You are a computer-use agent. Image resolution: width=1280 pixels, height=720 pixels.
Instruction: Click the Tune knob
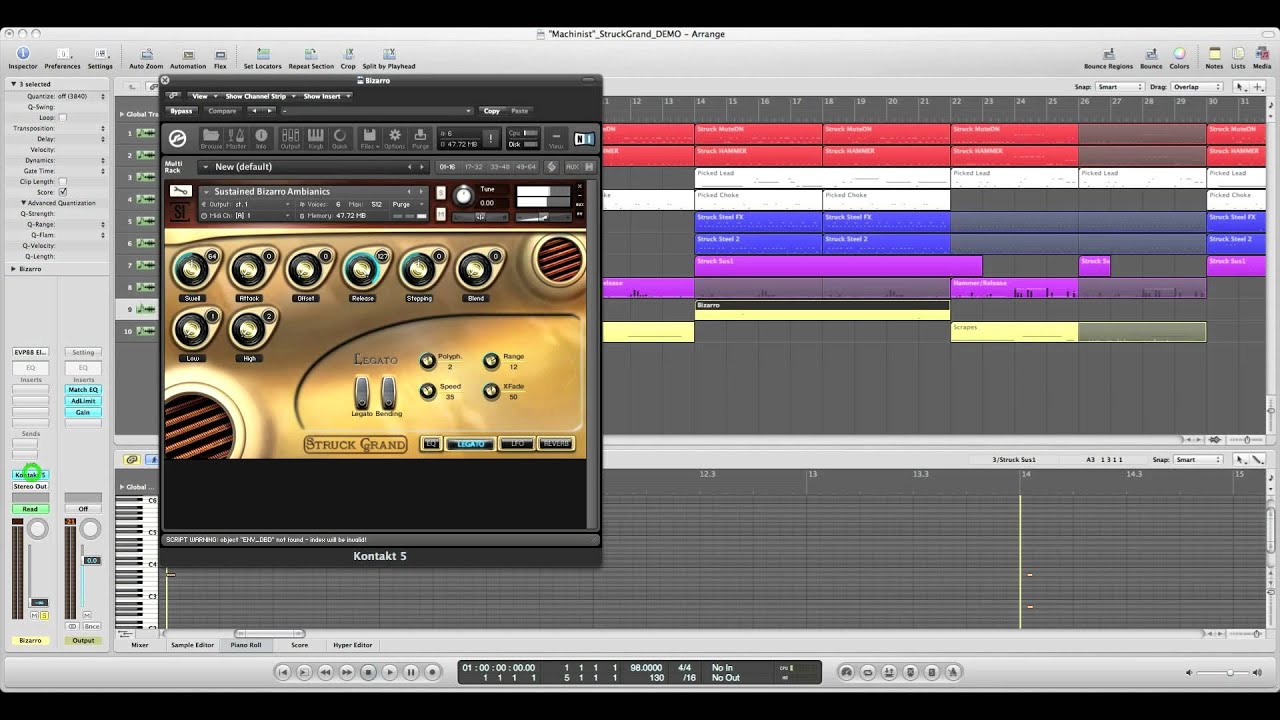(462, 196)
